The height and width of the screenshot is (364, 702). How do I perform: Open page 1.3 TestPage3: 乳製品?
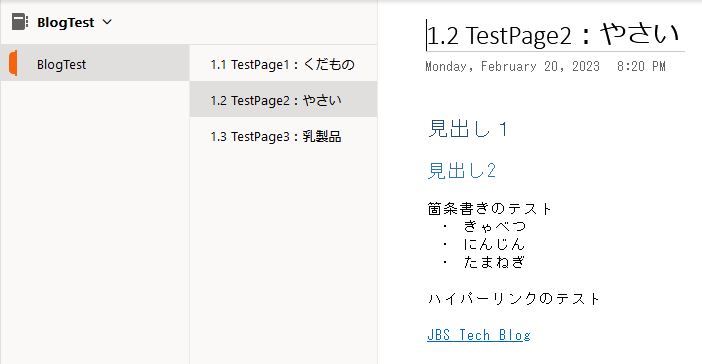coord(283,136)
